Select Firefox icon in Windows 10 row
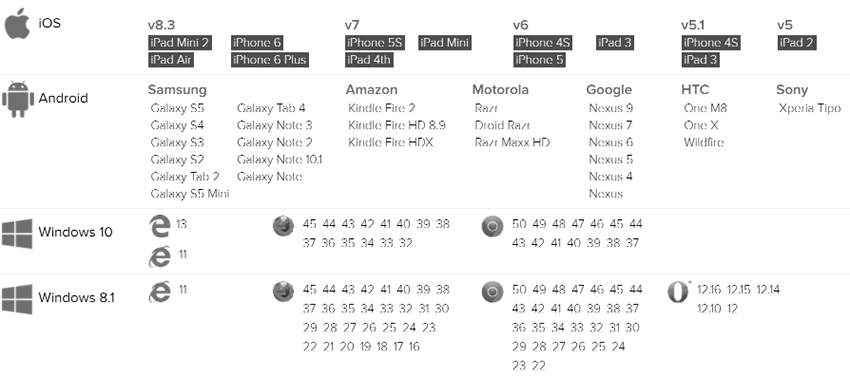This screenshot has width=850, height=377. [x=284, y=226]
